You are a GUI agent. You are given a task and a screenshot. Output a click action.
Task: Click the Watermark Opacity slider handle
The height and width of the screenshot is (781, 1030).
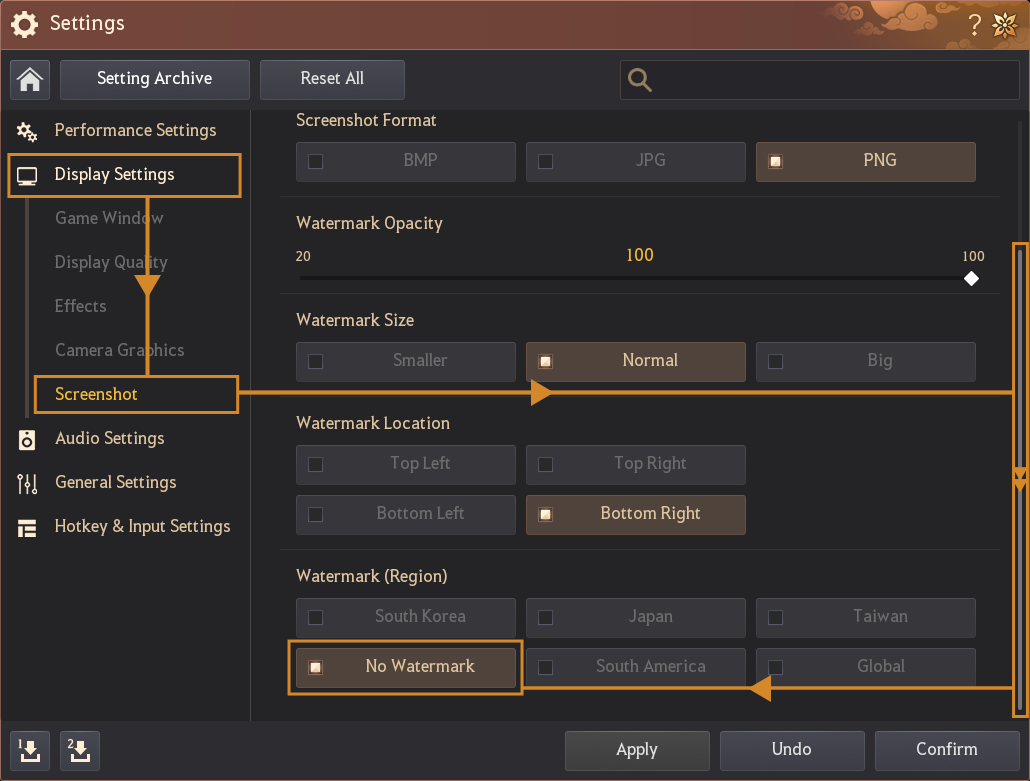(971, 278)
